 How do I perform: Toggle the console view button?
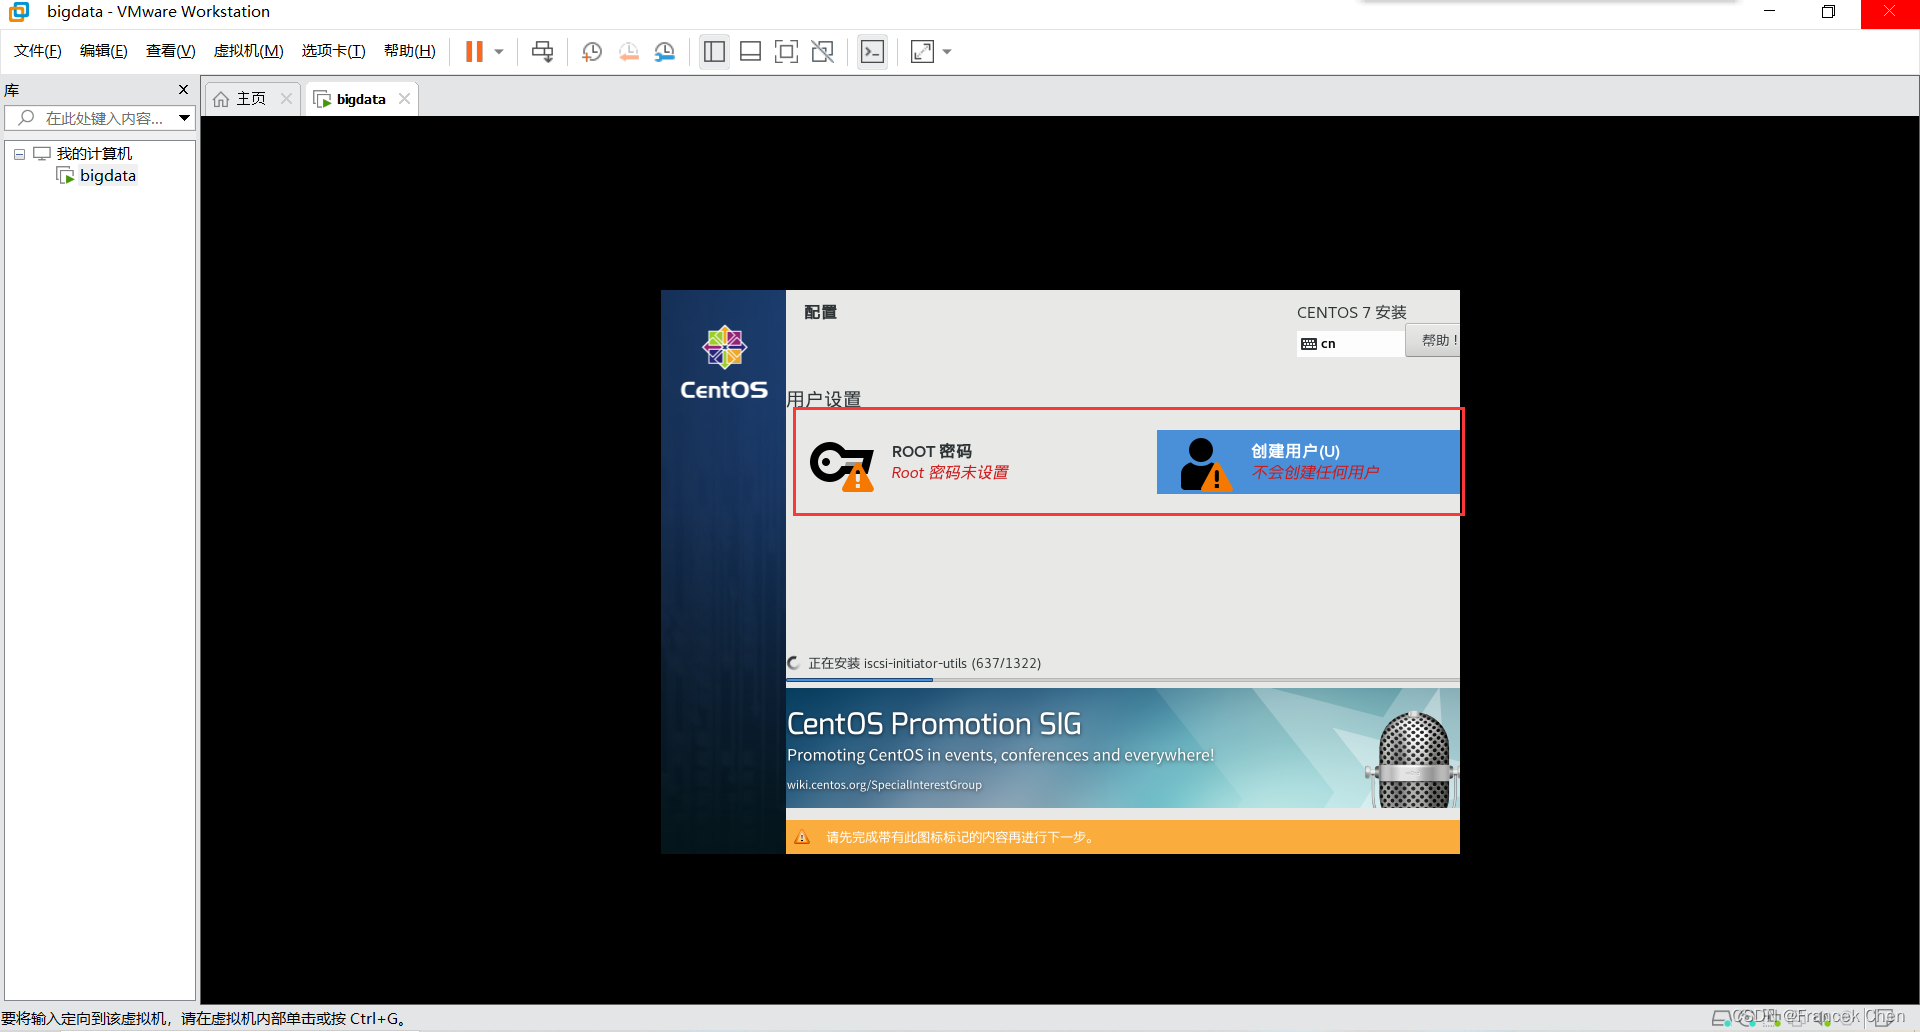(872, 51)
